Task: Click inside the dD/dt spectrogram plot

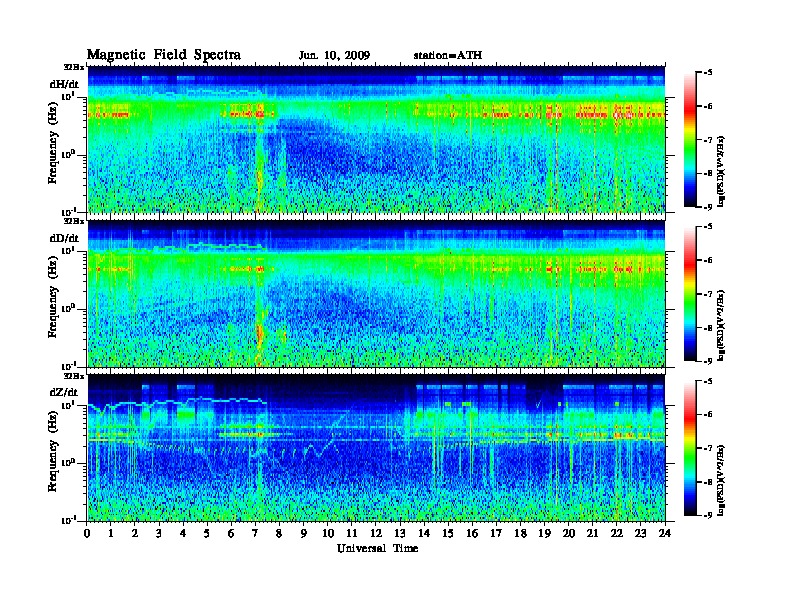Action: click(376, 294)
